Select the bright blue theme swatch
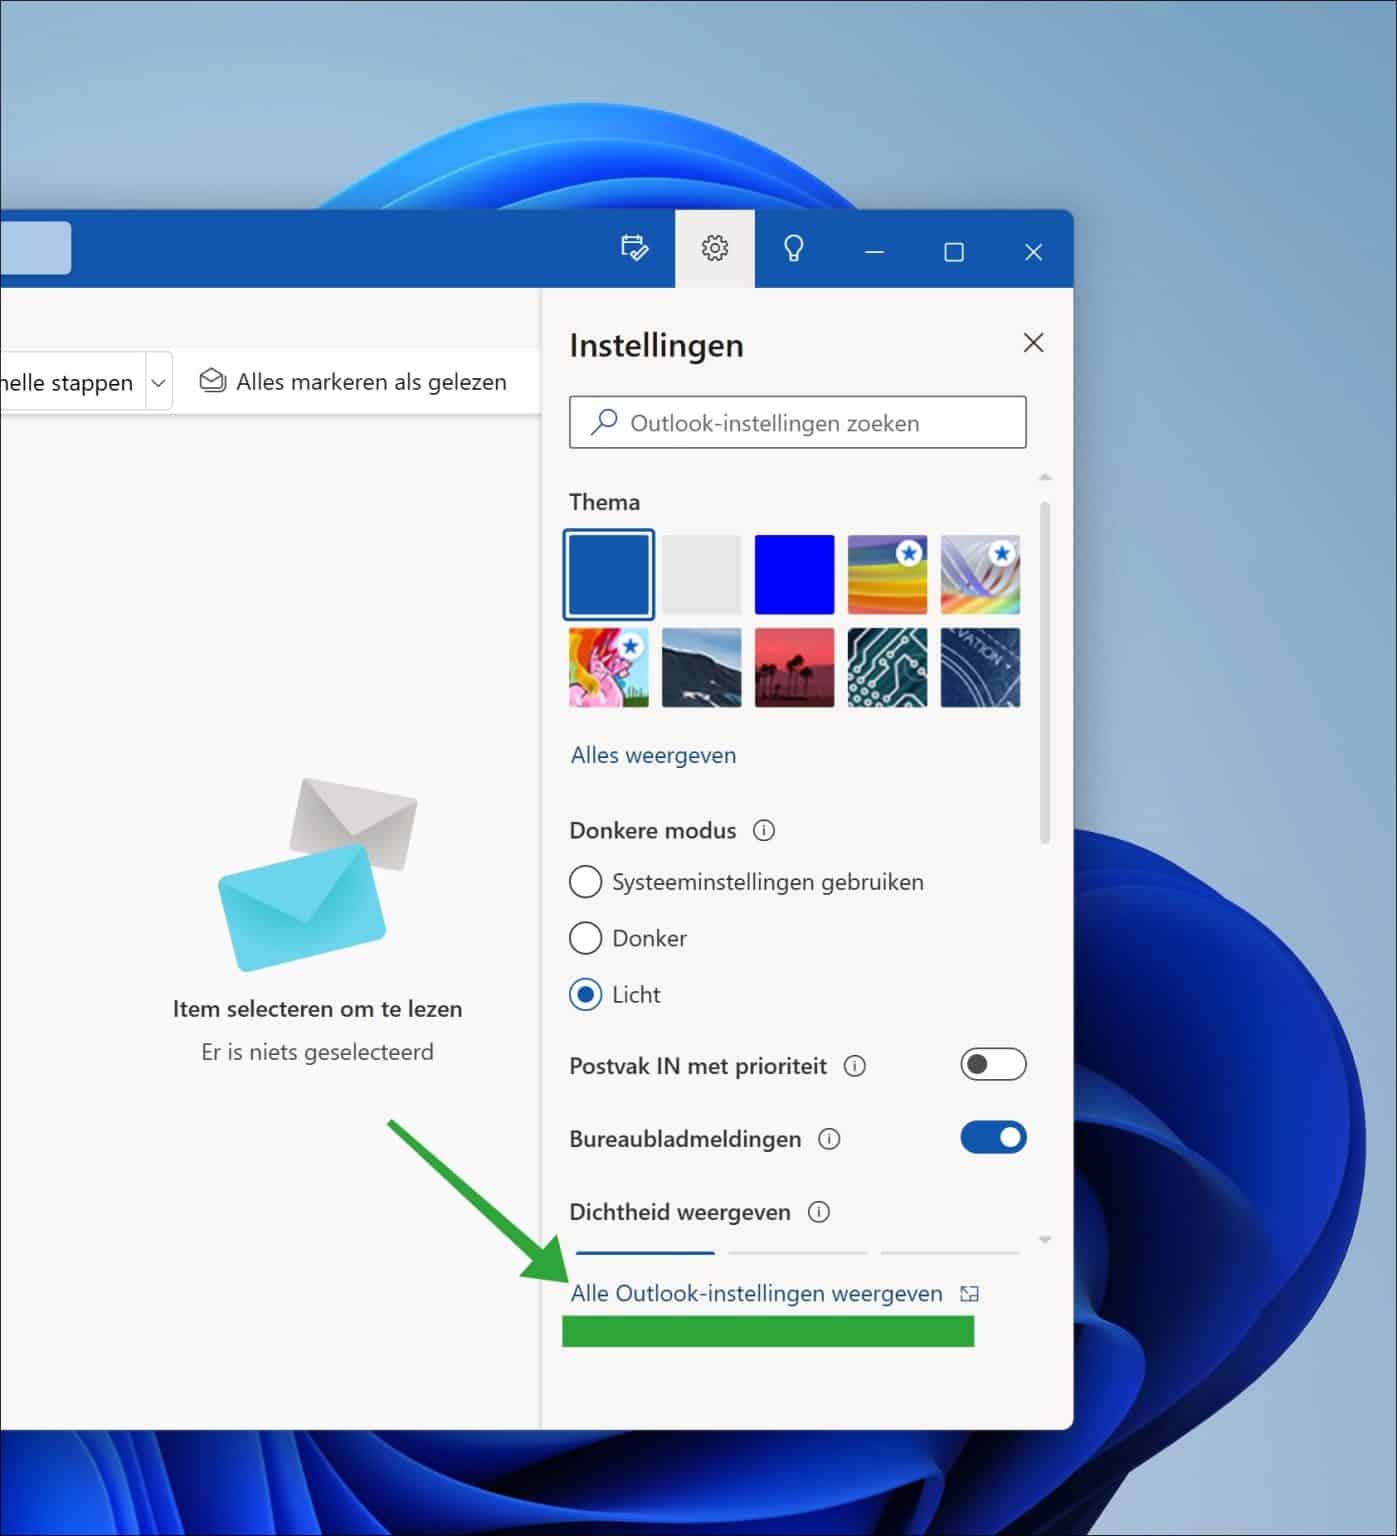Image resolution: width=1397 pixels, height=1536 pixels. pos(794,574)
